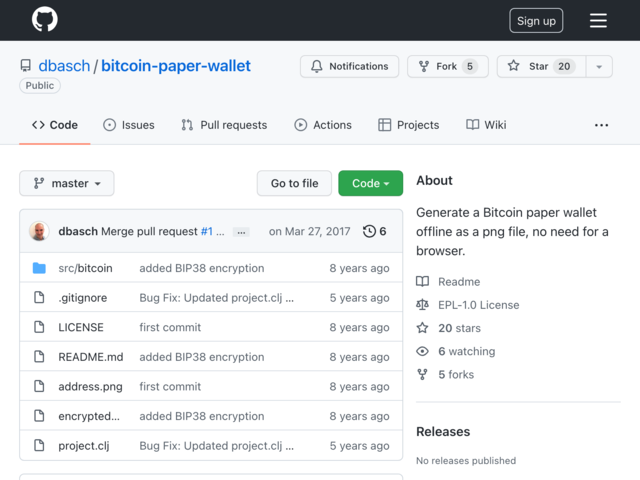Click the commit history clock icon
The height and width of the screenshot is (480, 640).
[369, 231]
